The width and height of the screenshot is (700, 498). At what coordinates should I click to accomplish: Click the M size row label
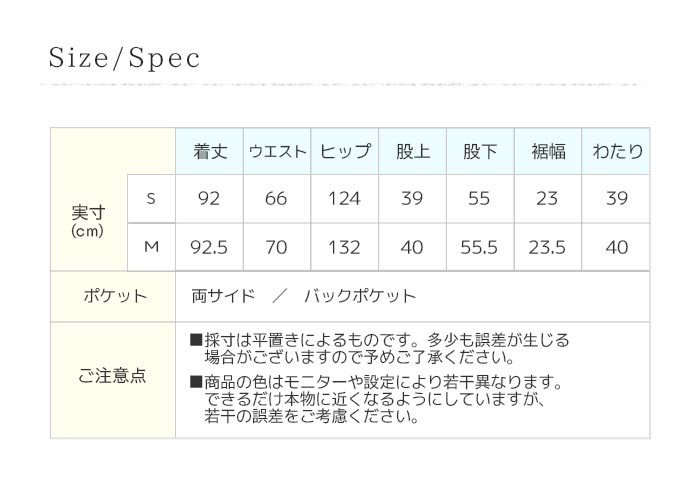[x=151, y=247]
